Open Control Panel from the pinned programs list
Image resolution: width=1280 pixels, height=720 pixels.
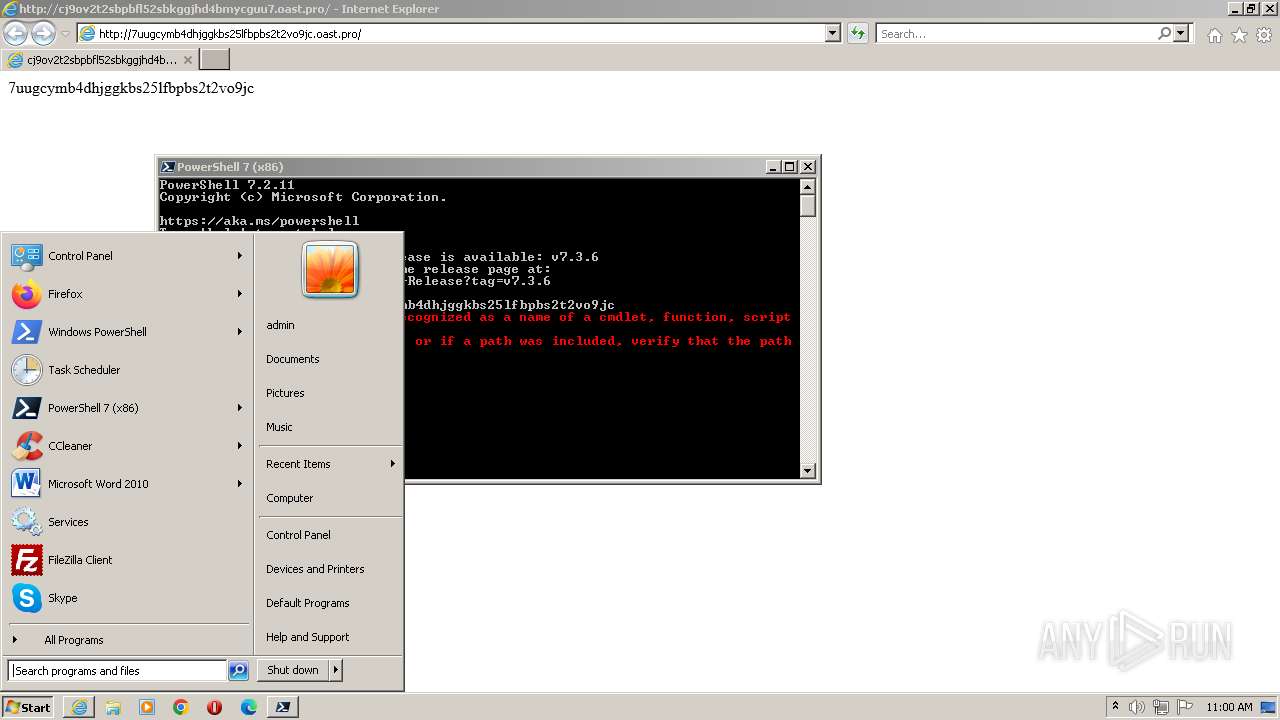127,256
